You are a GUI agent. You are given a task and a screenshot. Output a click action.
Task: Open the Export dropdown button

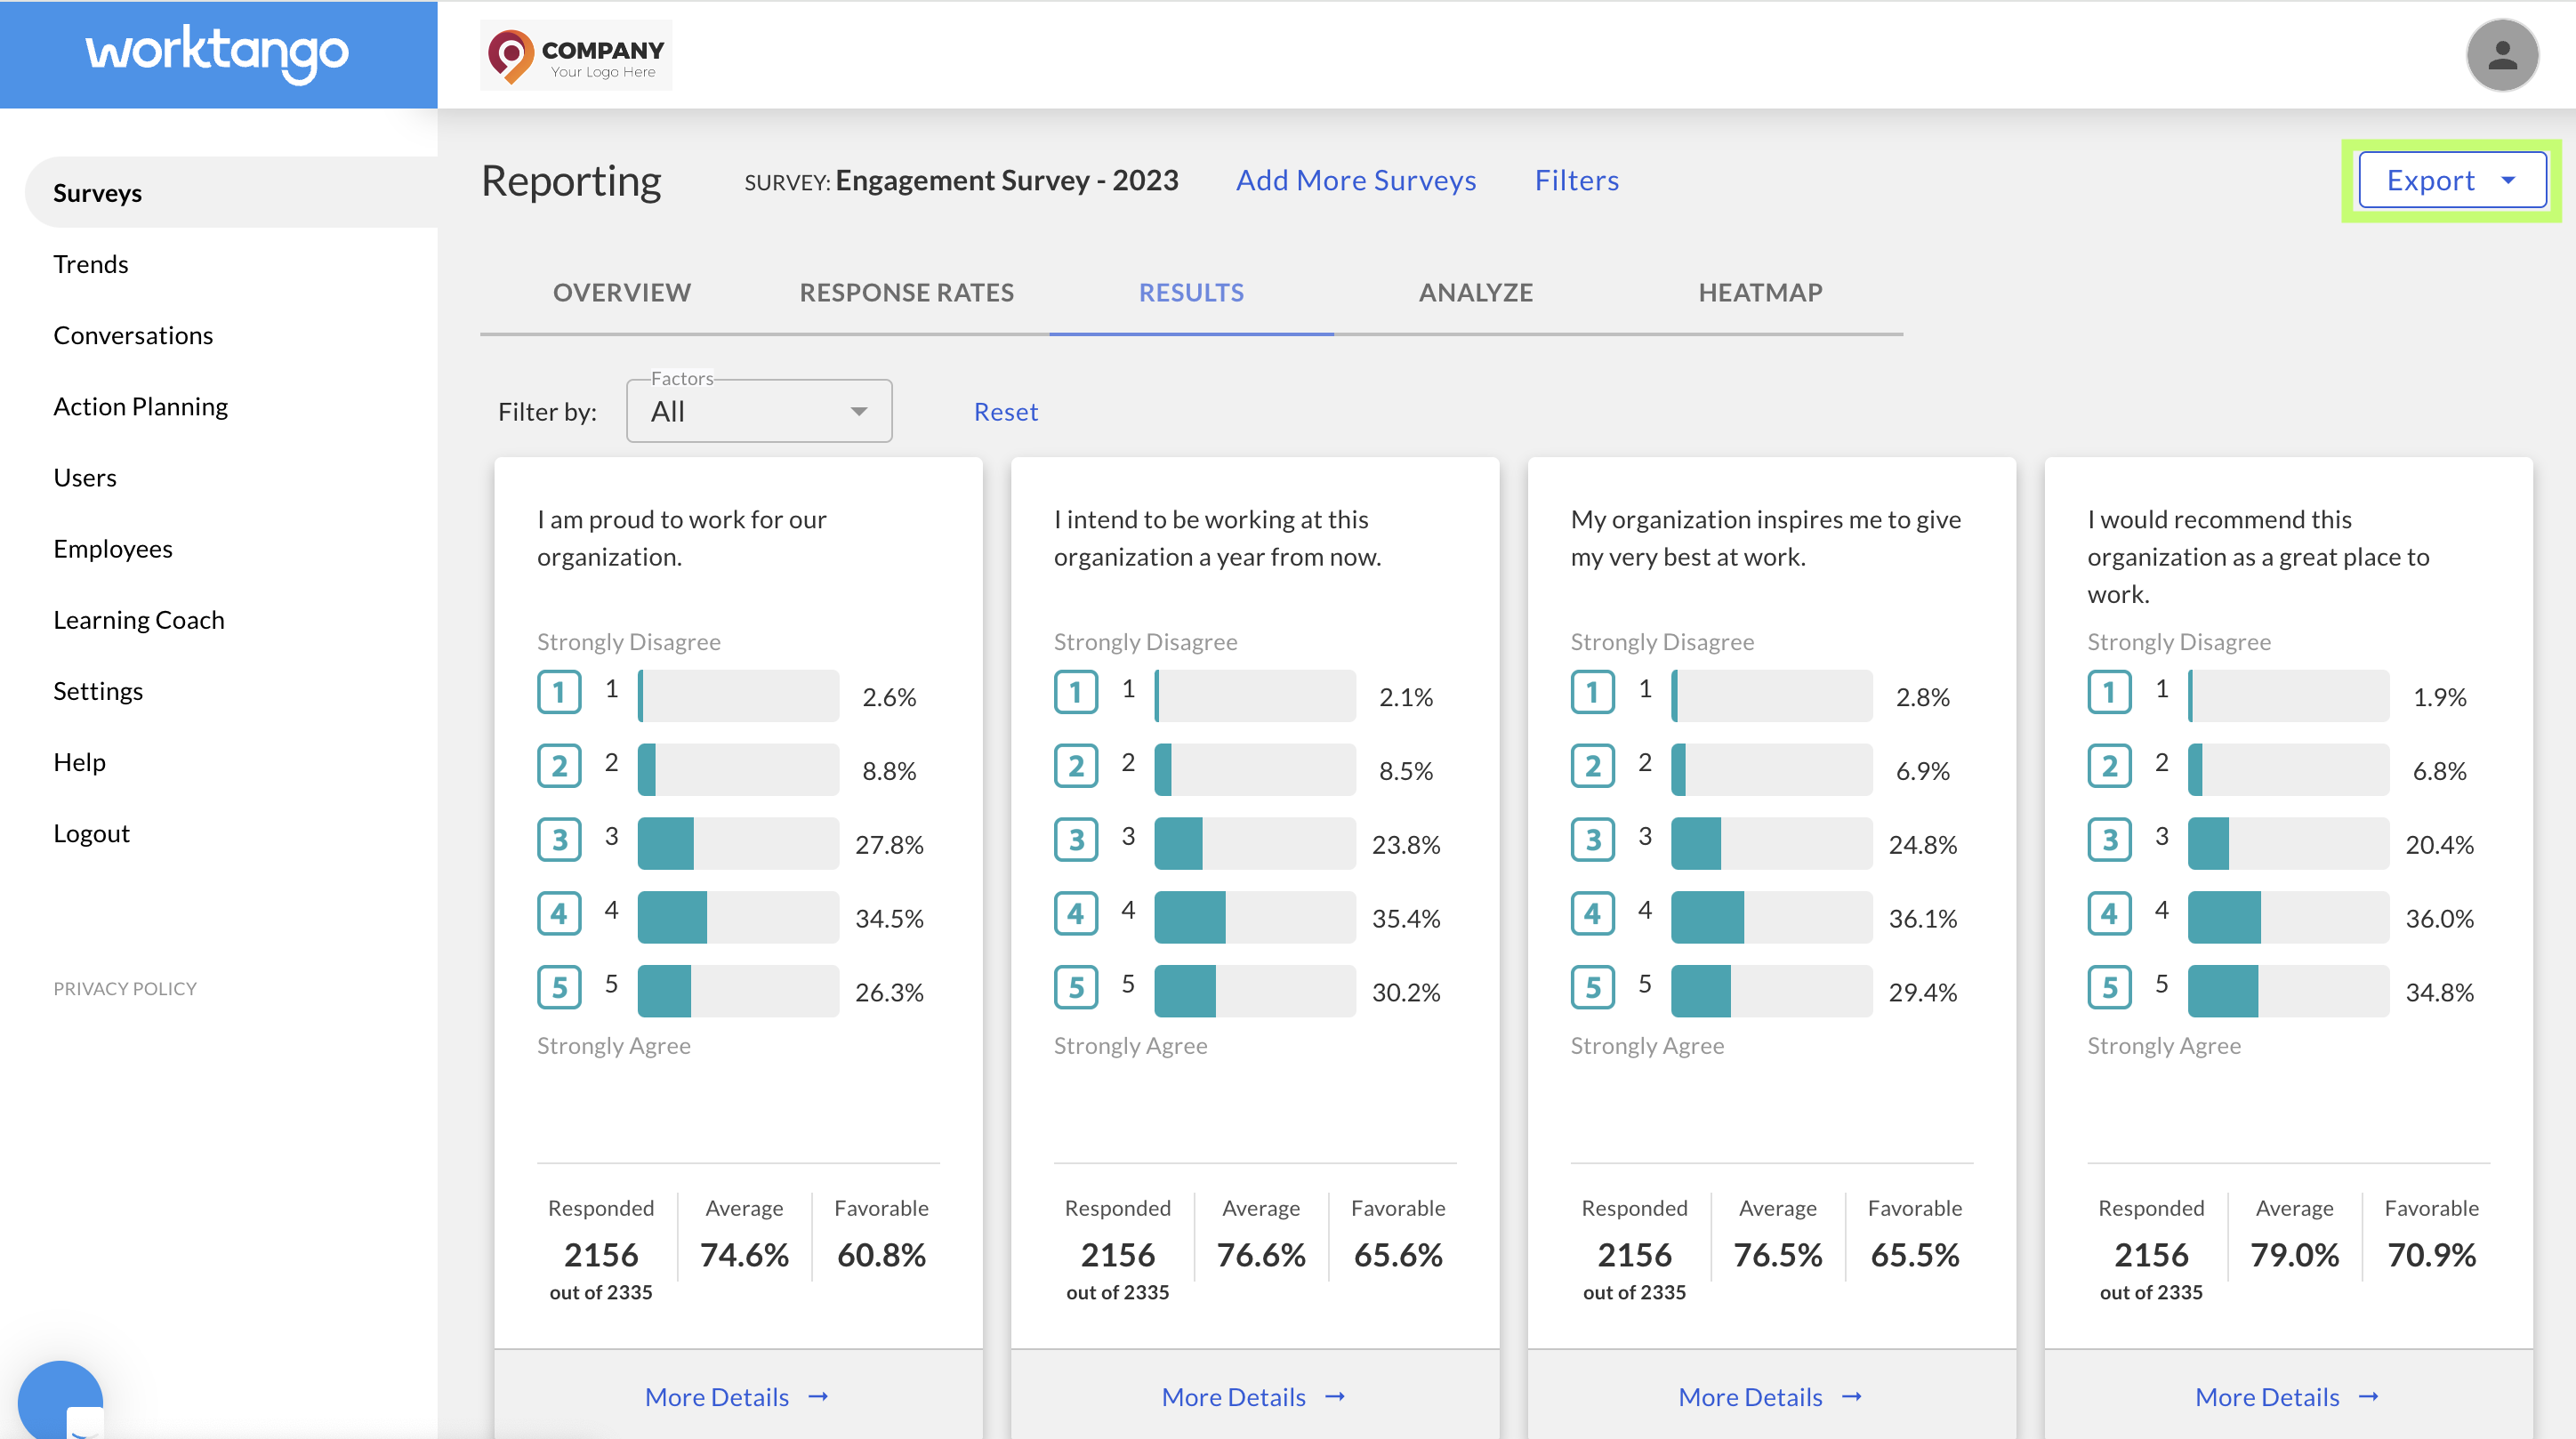click(x=2452, y=180)
